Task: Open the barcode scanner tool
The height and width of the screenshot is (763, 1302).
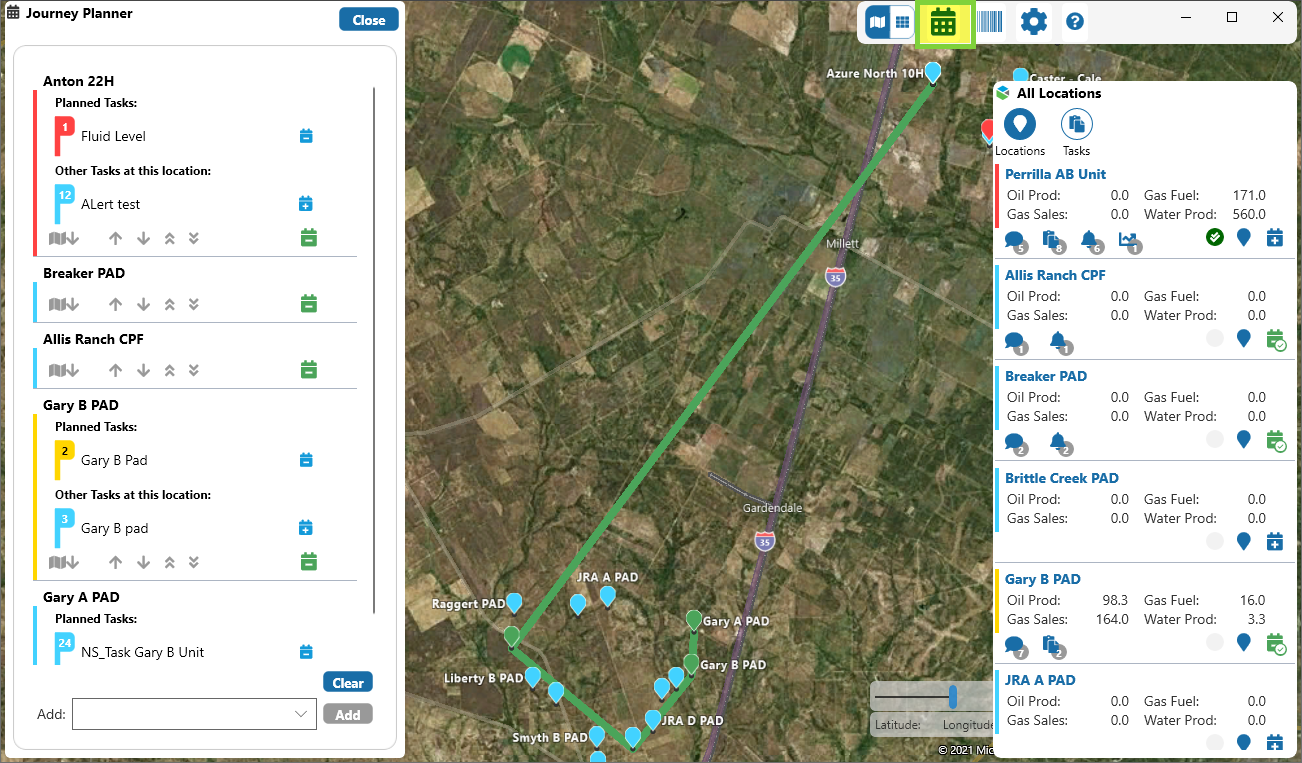Action: click(x=990, y=21)
